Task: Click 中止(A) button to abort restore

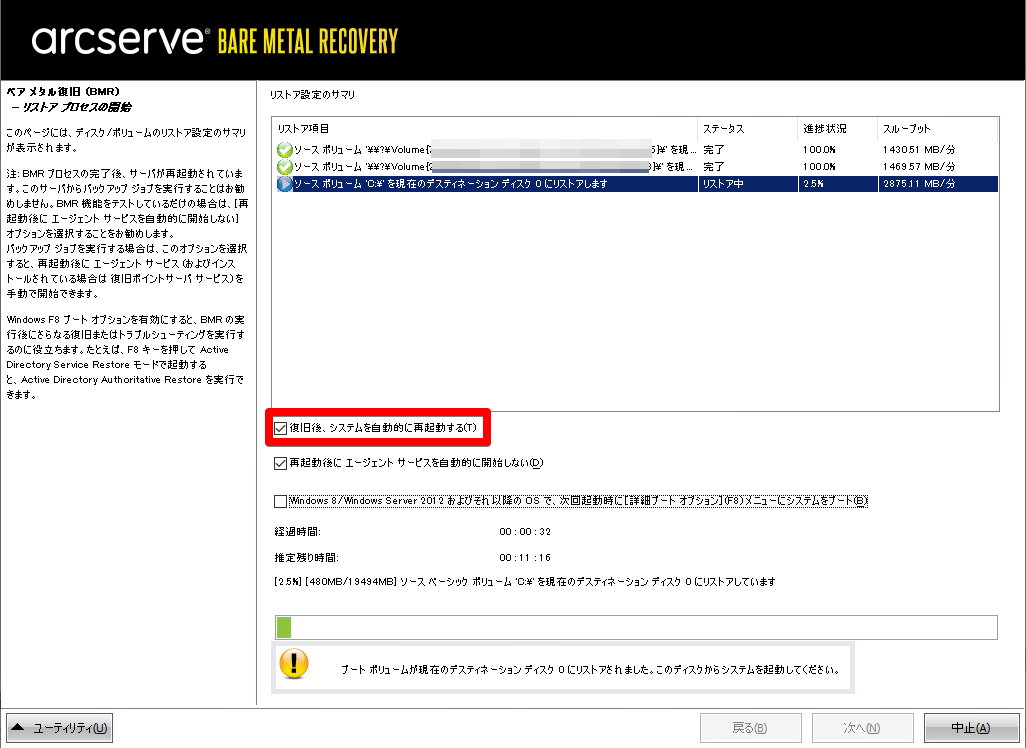Action: pyautogui.click(x=971, y=728)
